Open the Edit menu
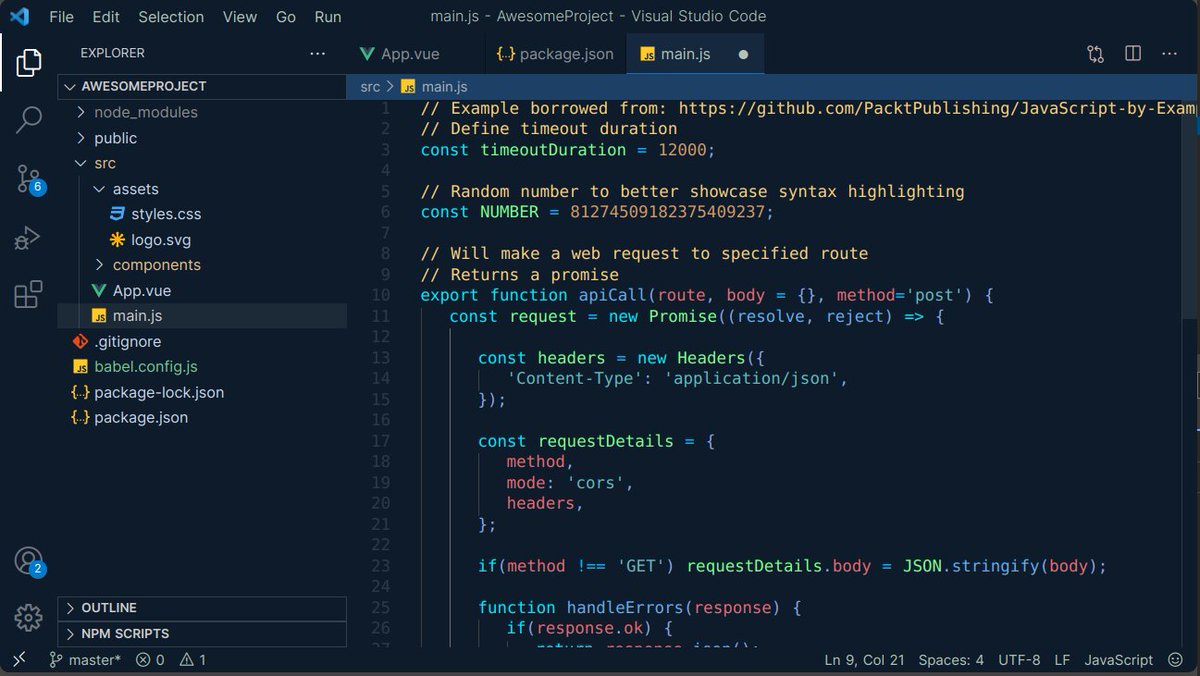Viewport: 1200px width, 676px height. click(105, 17)
